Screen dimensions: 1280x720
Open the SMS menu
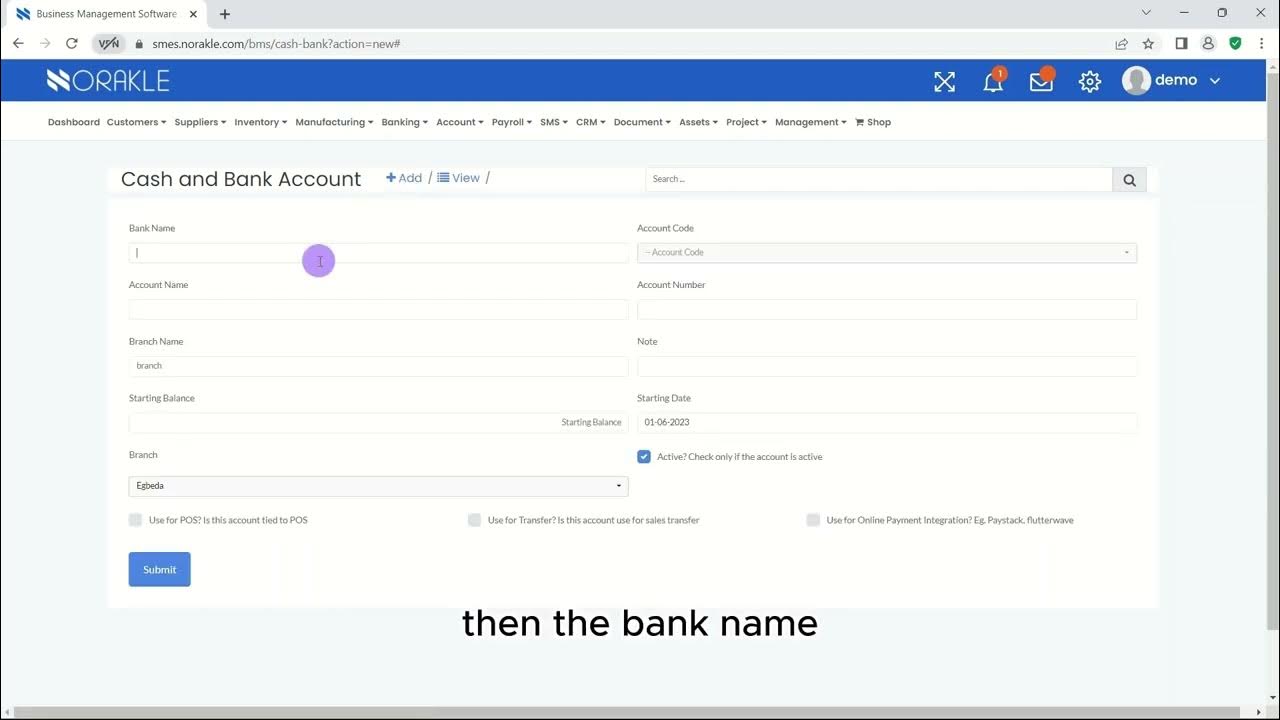553,122
